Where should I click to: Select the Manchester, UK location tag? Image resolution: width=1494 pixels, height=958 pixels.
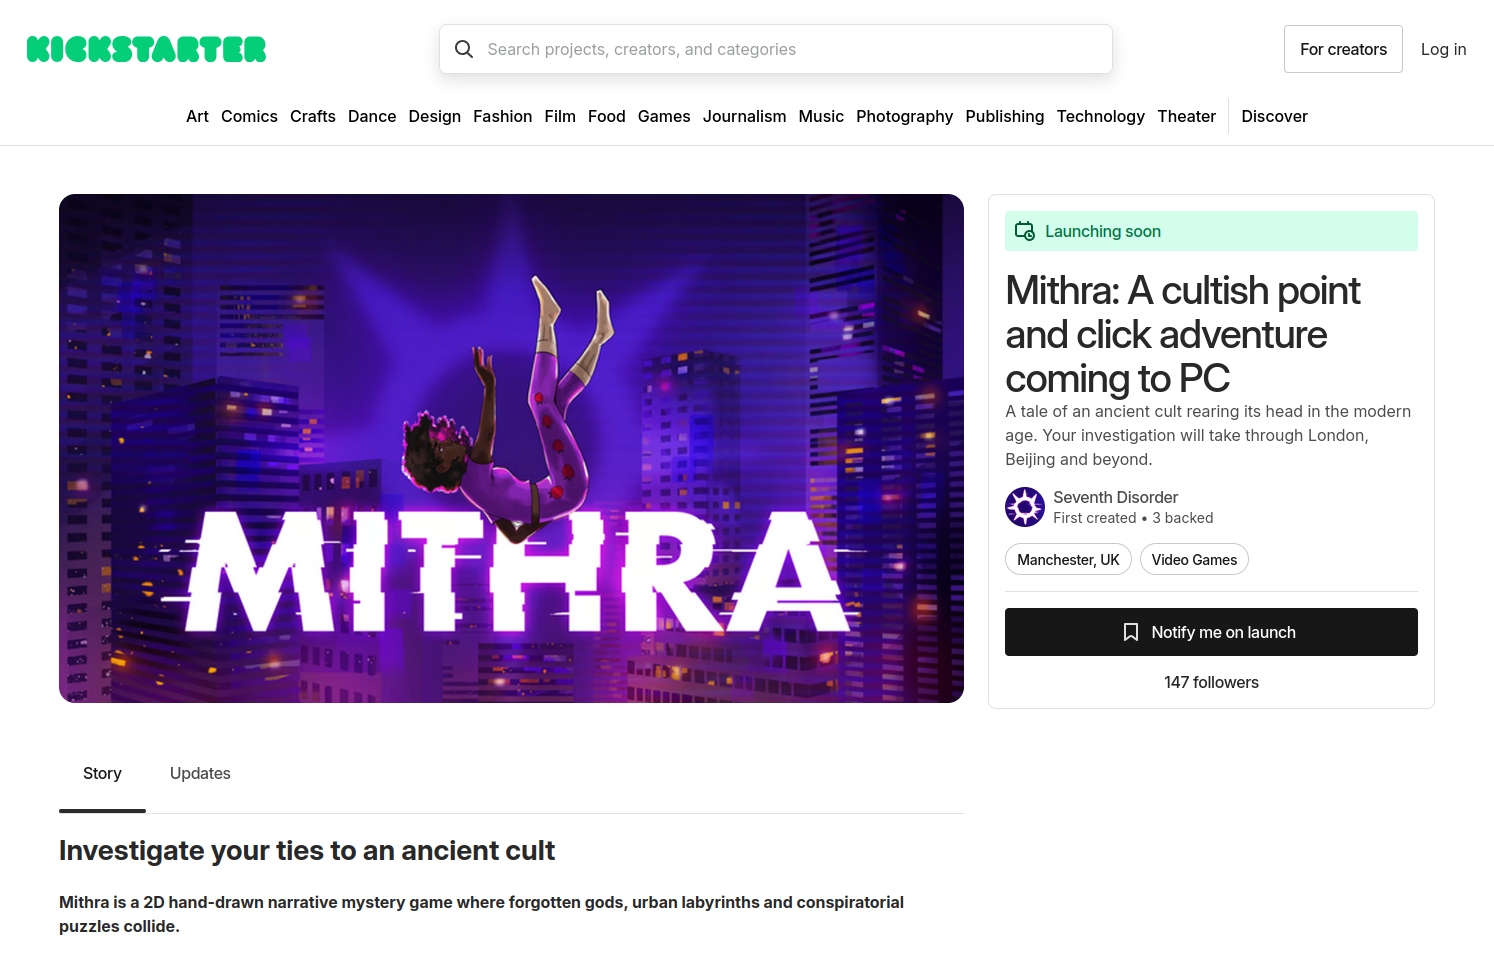tap(1068, 560)
